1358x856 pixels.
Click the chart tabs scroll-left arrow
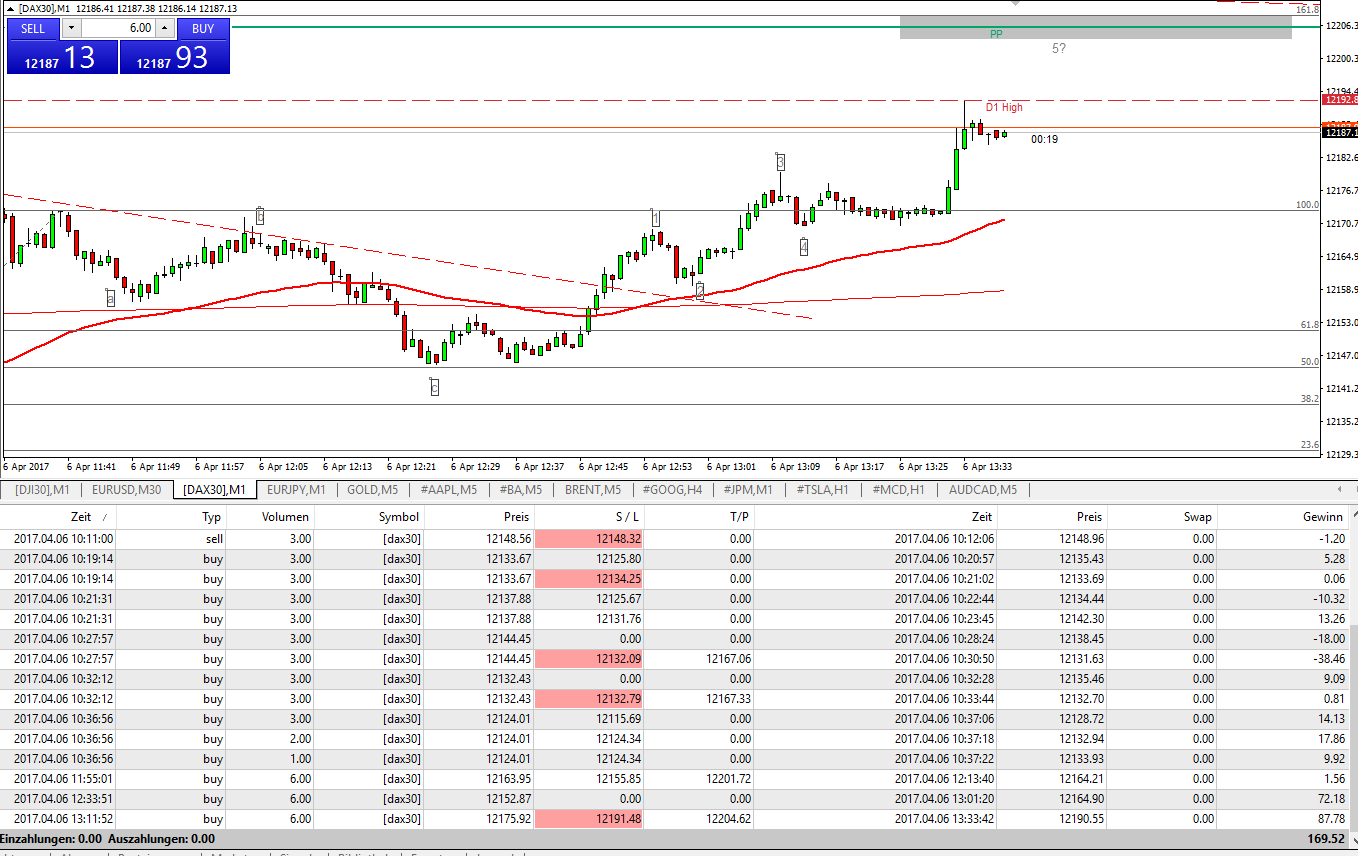coord(1340,490)
